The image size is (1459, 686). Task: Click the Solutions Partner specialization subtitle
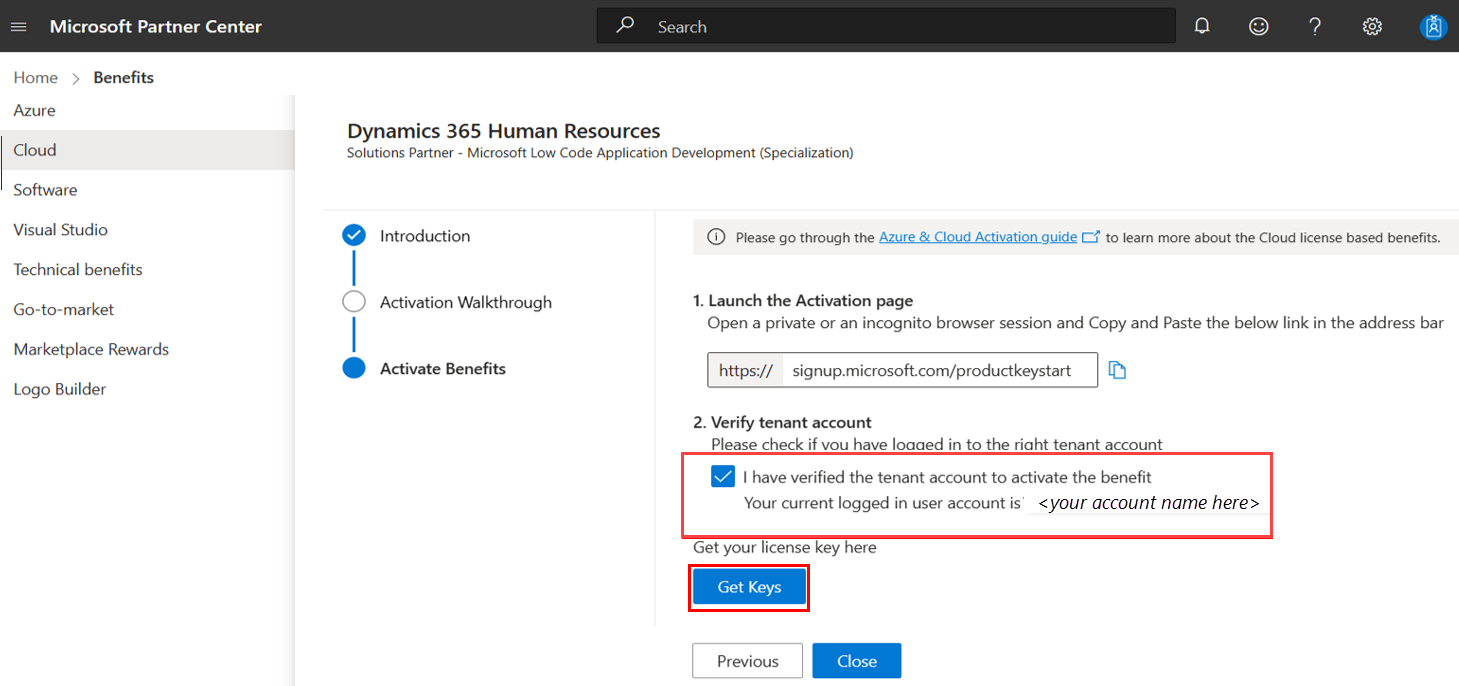pyautogui.click(x=600, y=153)
